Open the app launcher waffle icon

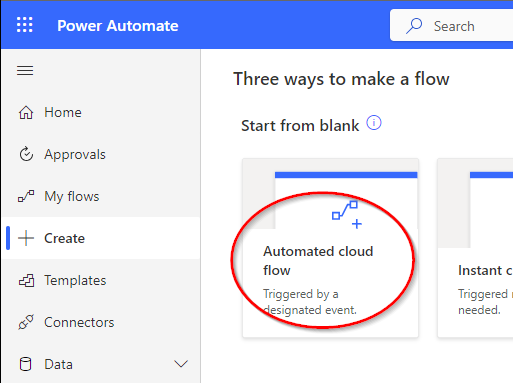pyautogui.click(x=25, y=25)
